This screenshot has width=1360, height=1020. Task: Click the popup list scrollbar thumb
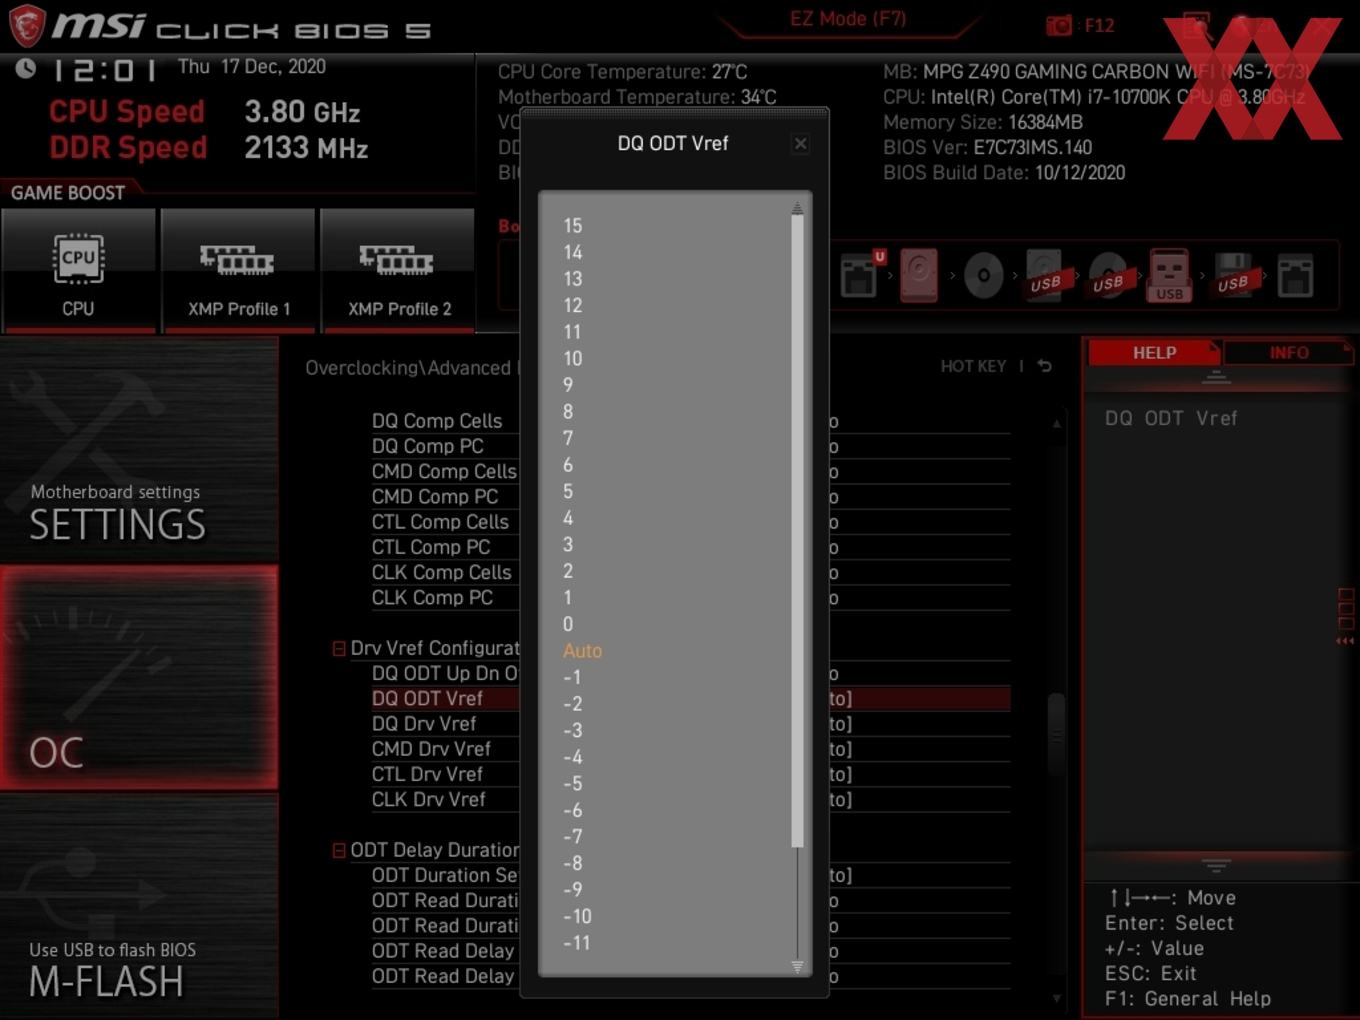click(797, 531)
